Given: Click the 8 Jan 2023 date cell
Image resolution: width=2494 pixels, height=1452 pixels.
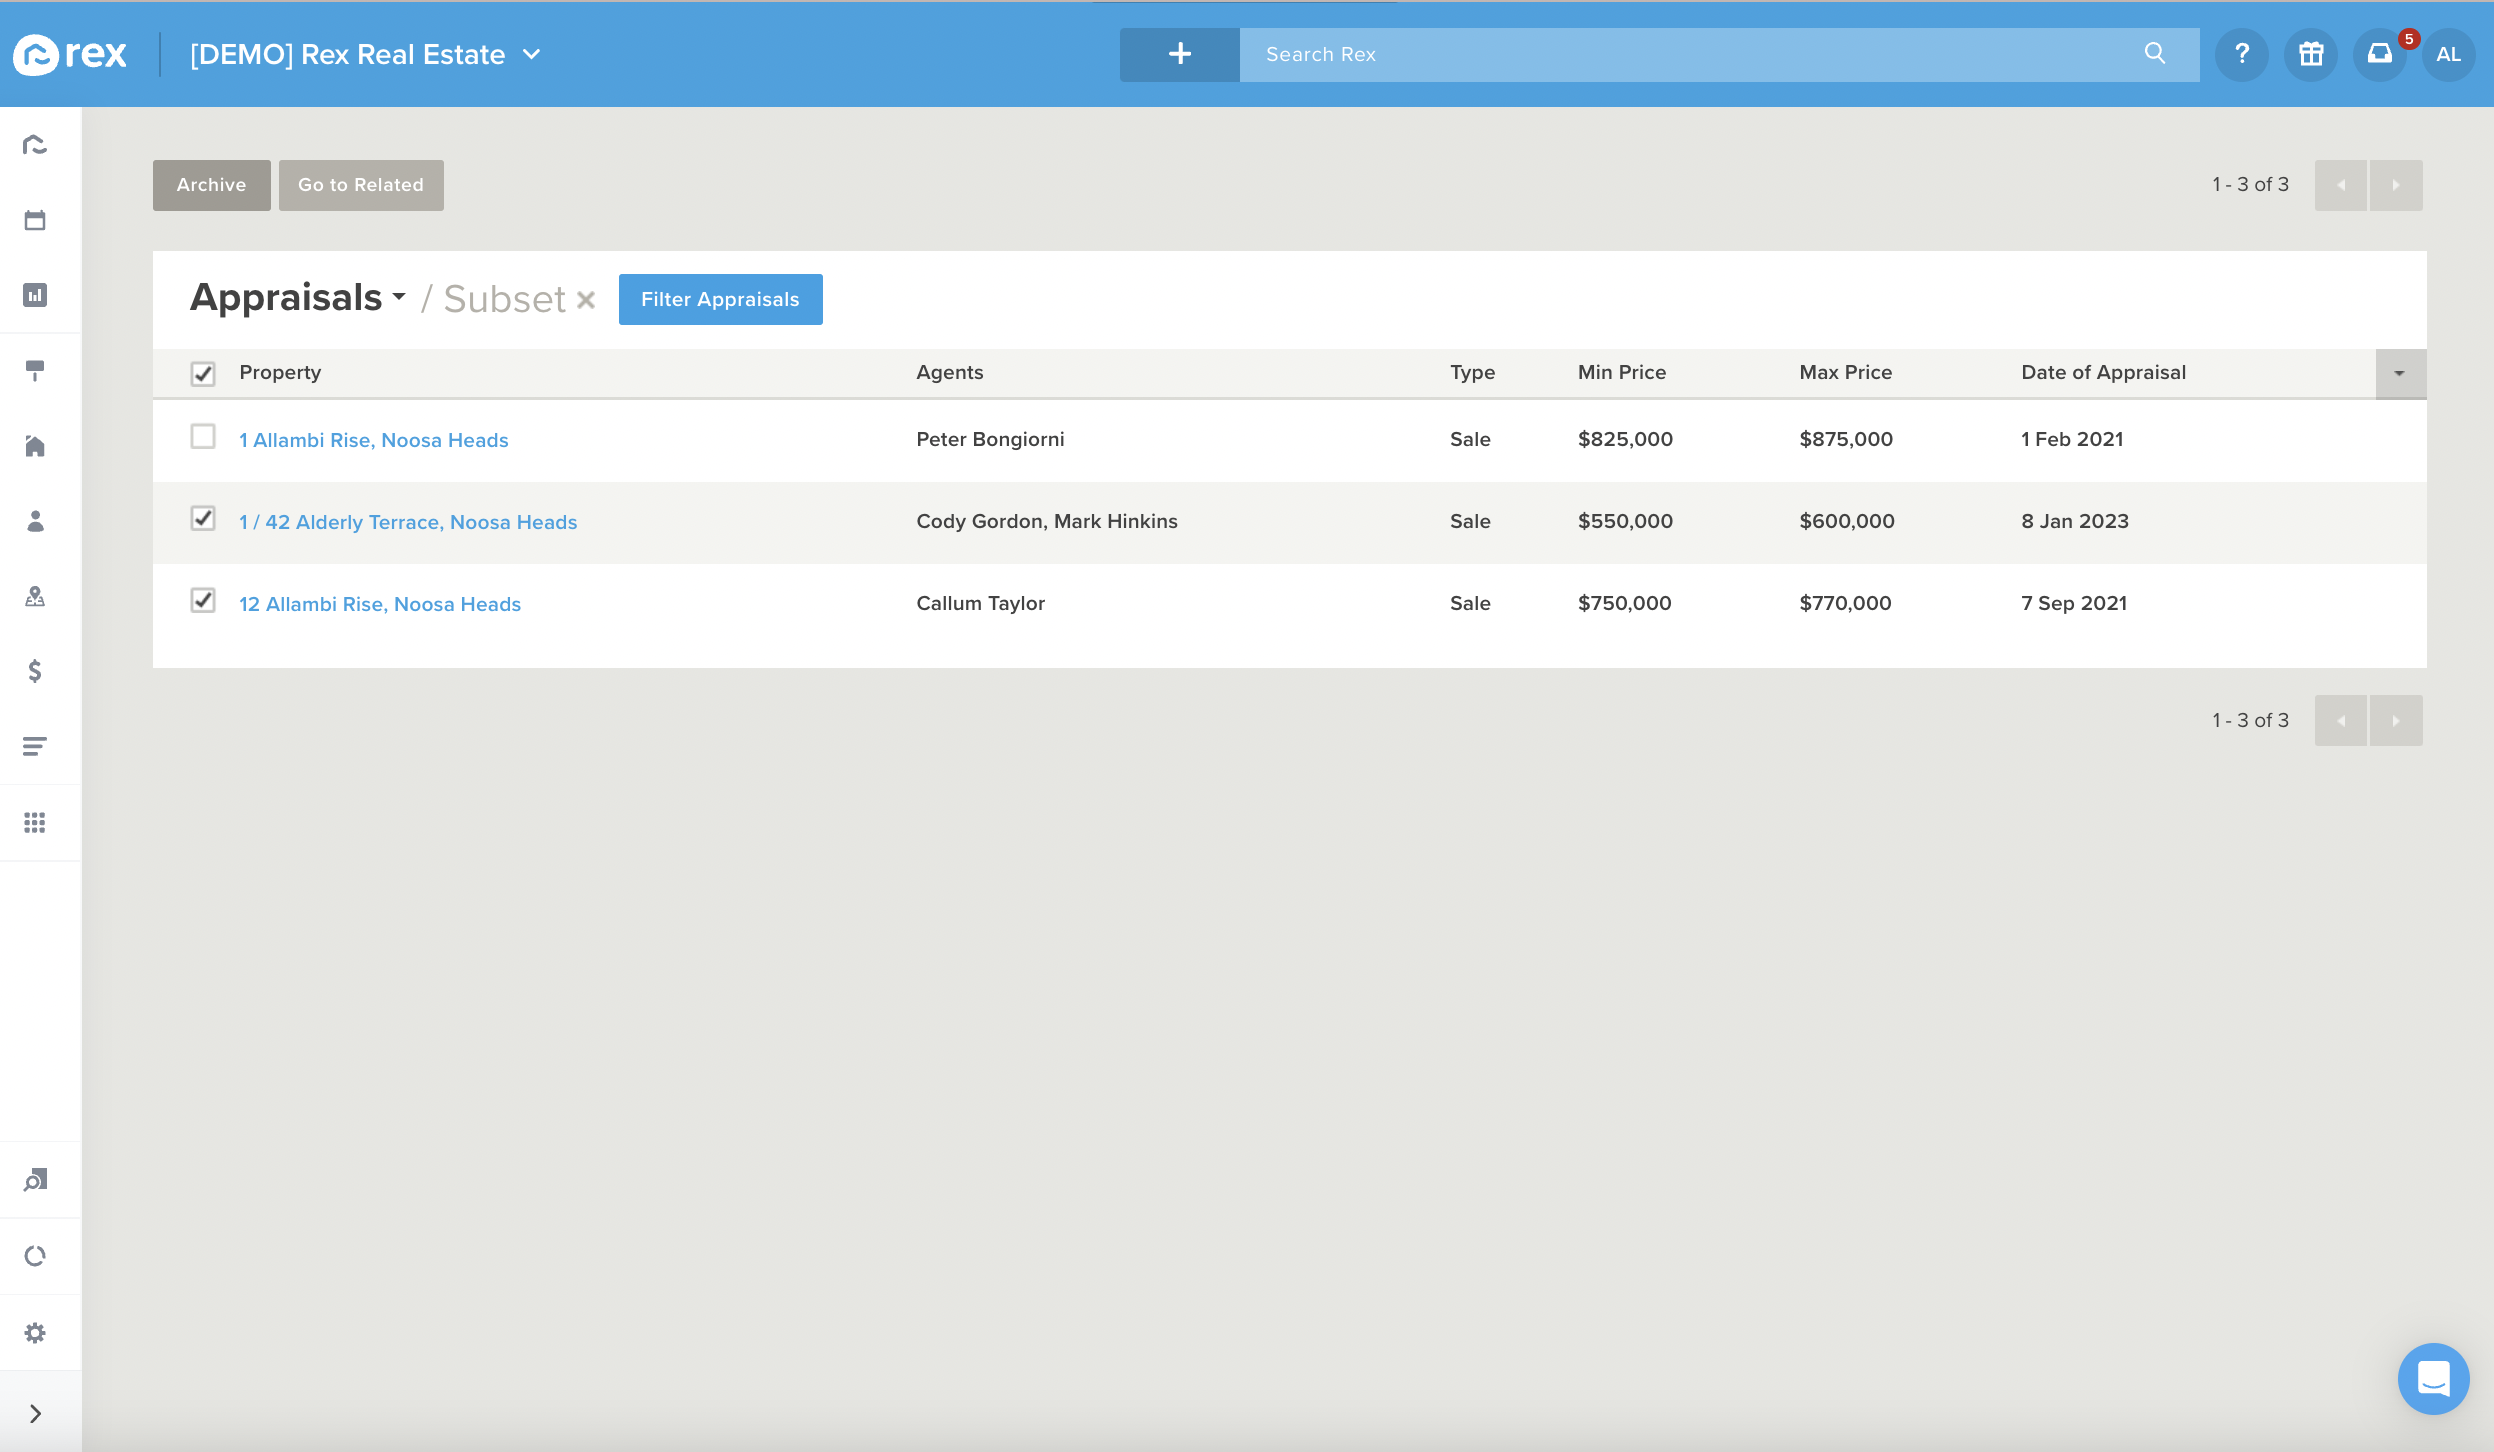Looking at the screenshot, I should [x=2075, y=521].
